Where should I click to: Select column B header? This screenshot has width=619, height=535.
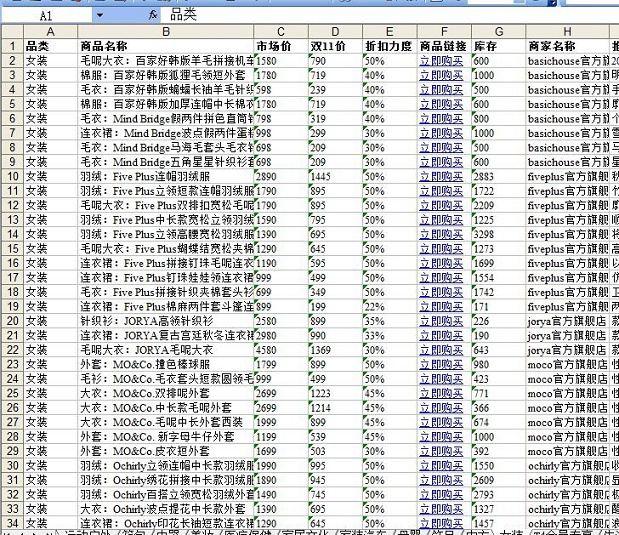point(166,32)
